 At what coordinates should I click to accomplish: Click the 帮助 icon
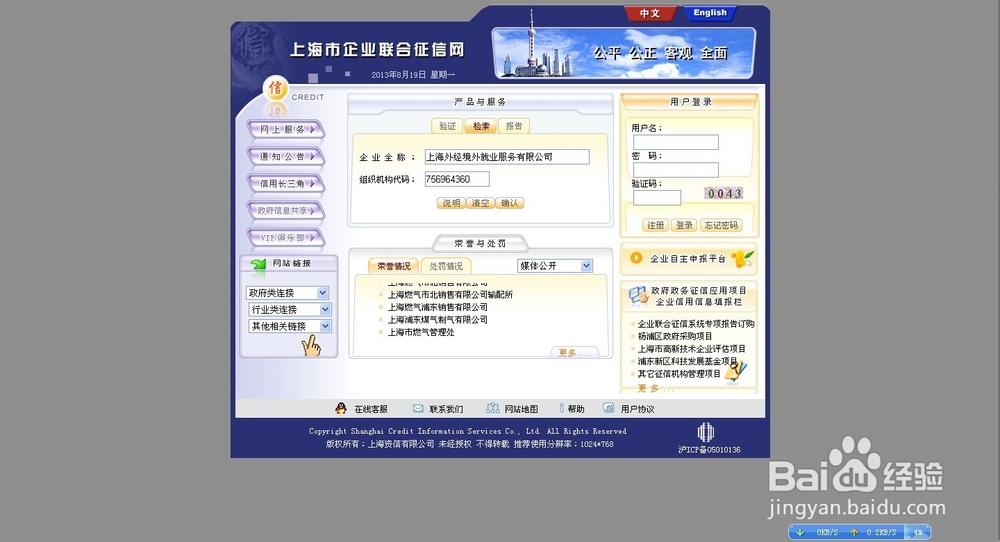coord(562,408)
